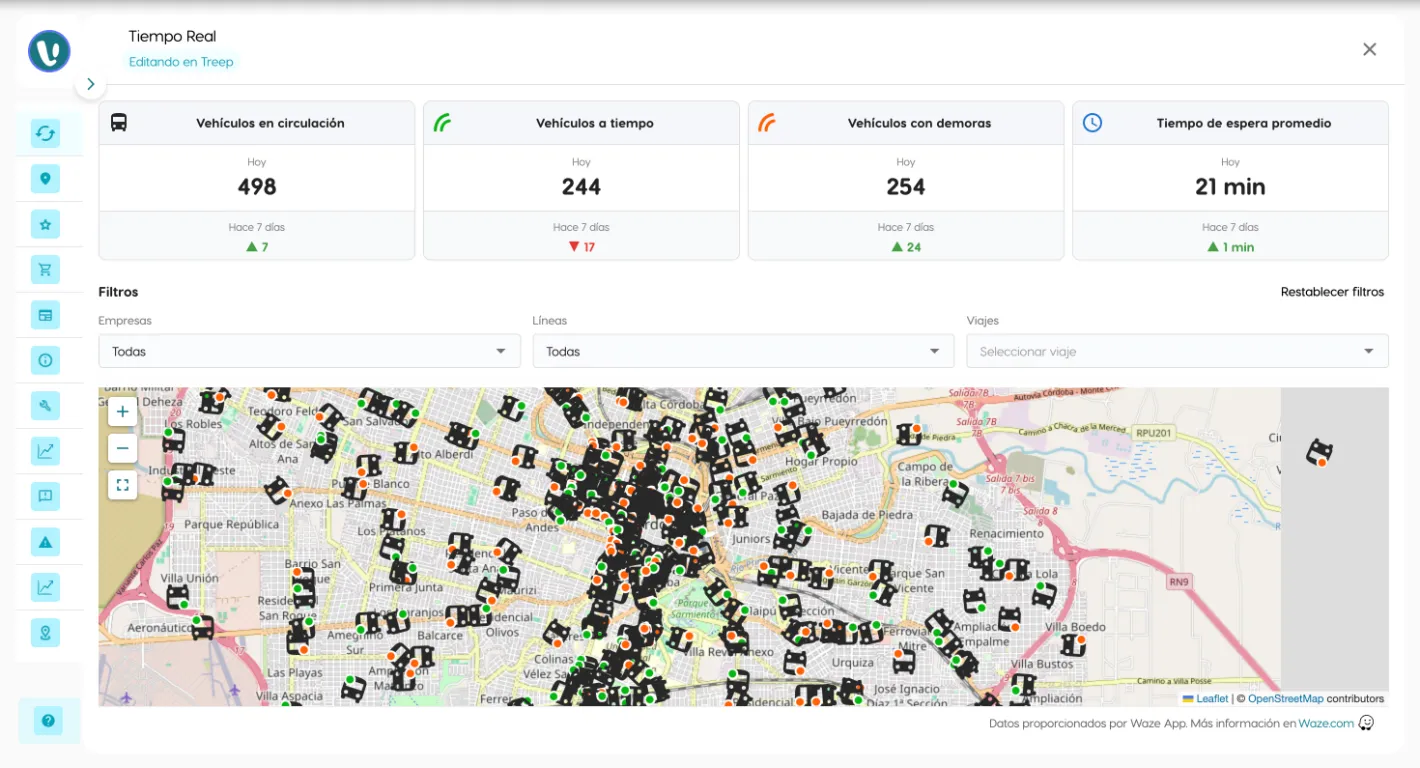1420x768 pixels.
Task: Open the Líneas dropdown
Action: (743, 351)
